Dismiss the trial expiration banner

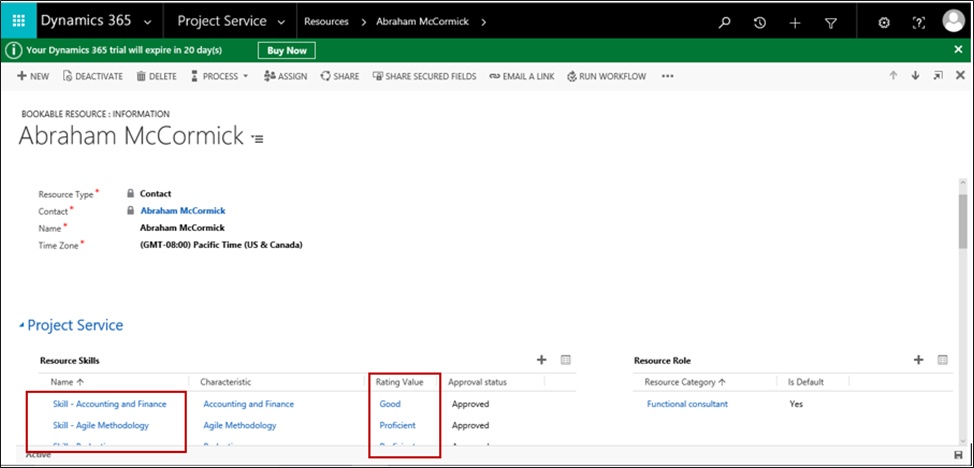(958, 49)
